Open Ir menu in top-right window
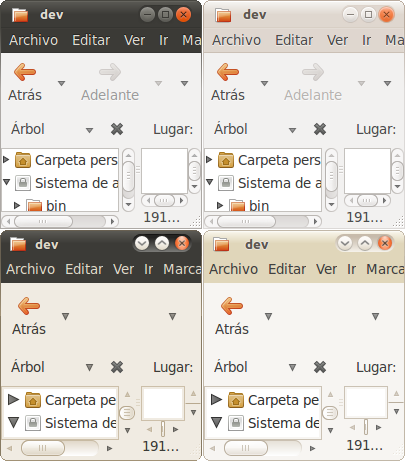The width and height of the screenshot is (405, 461). [366, 40]
